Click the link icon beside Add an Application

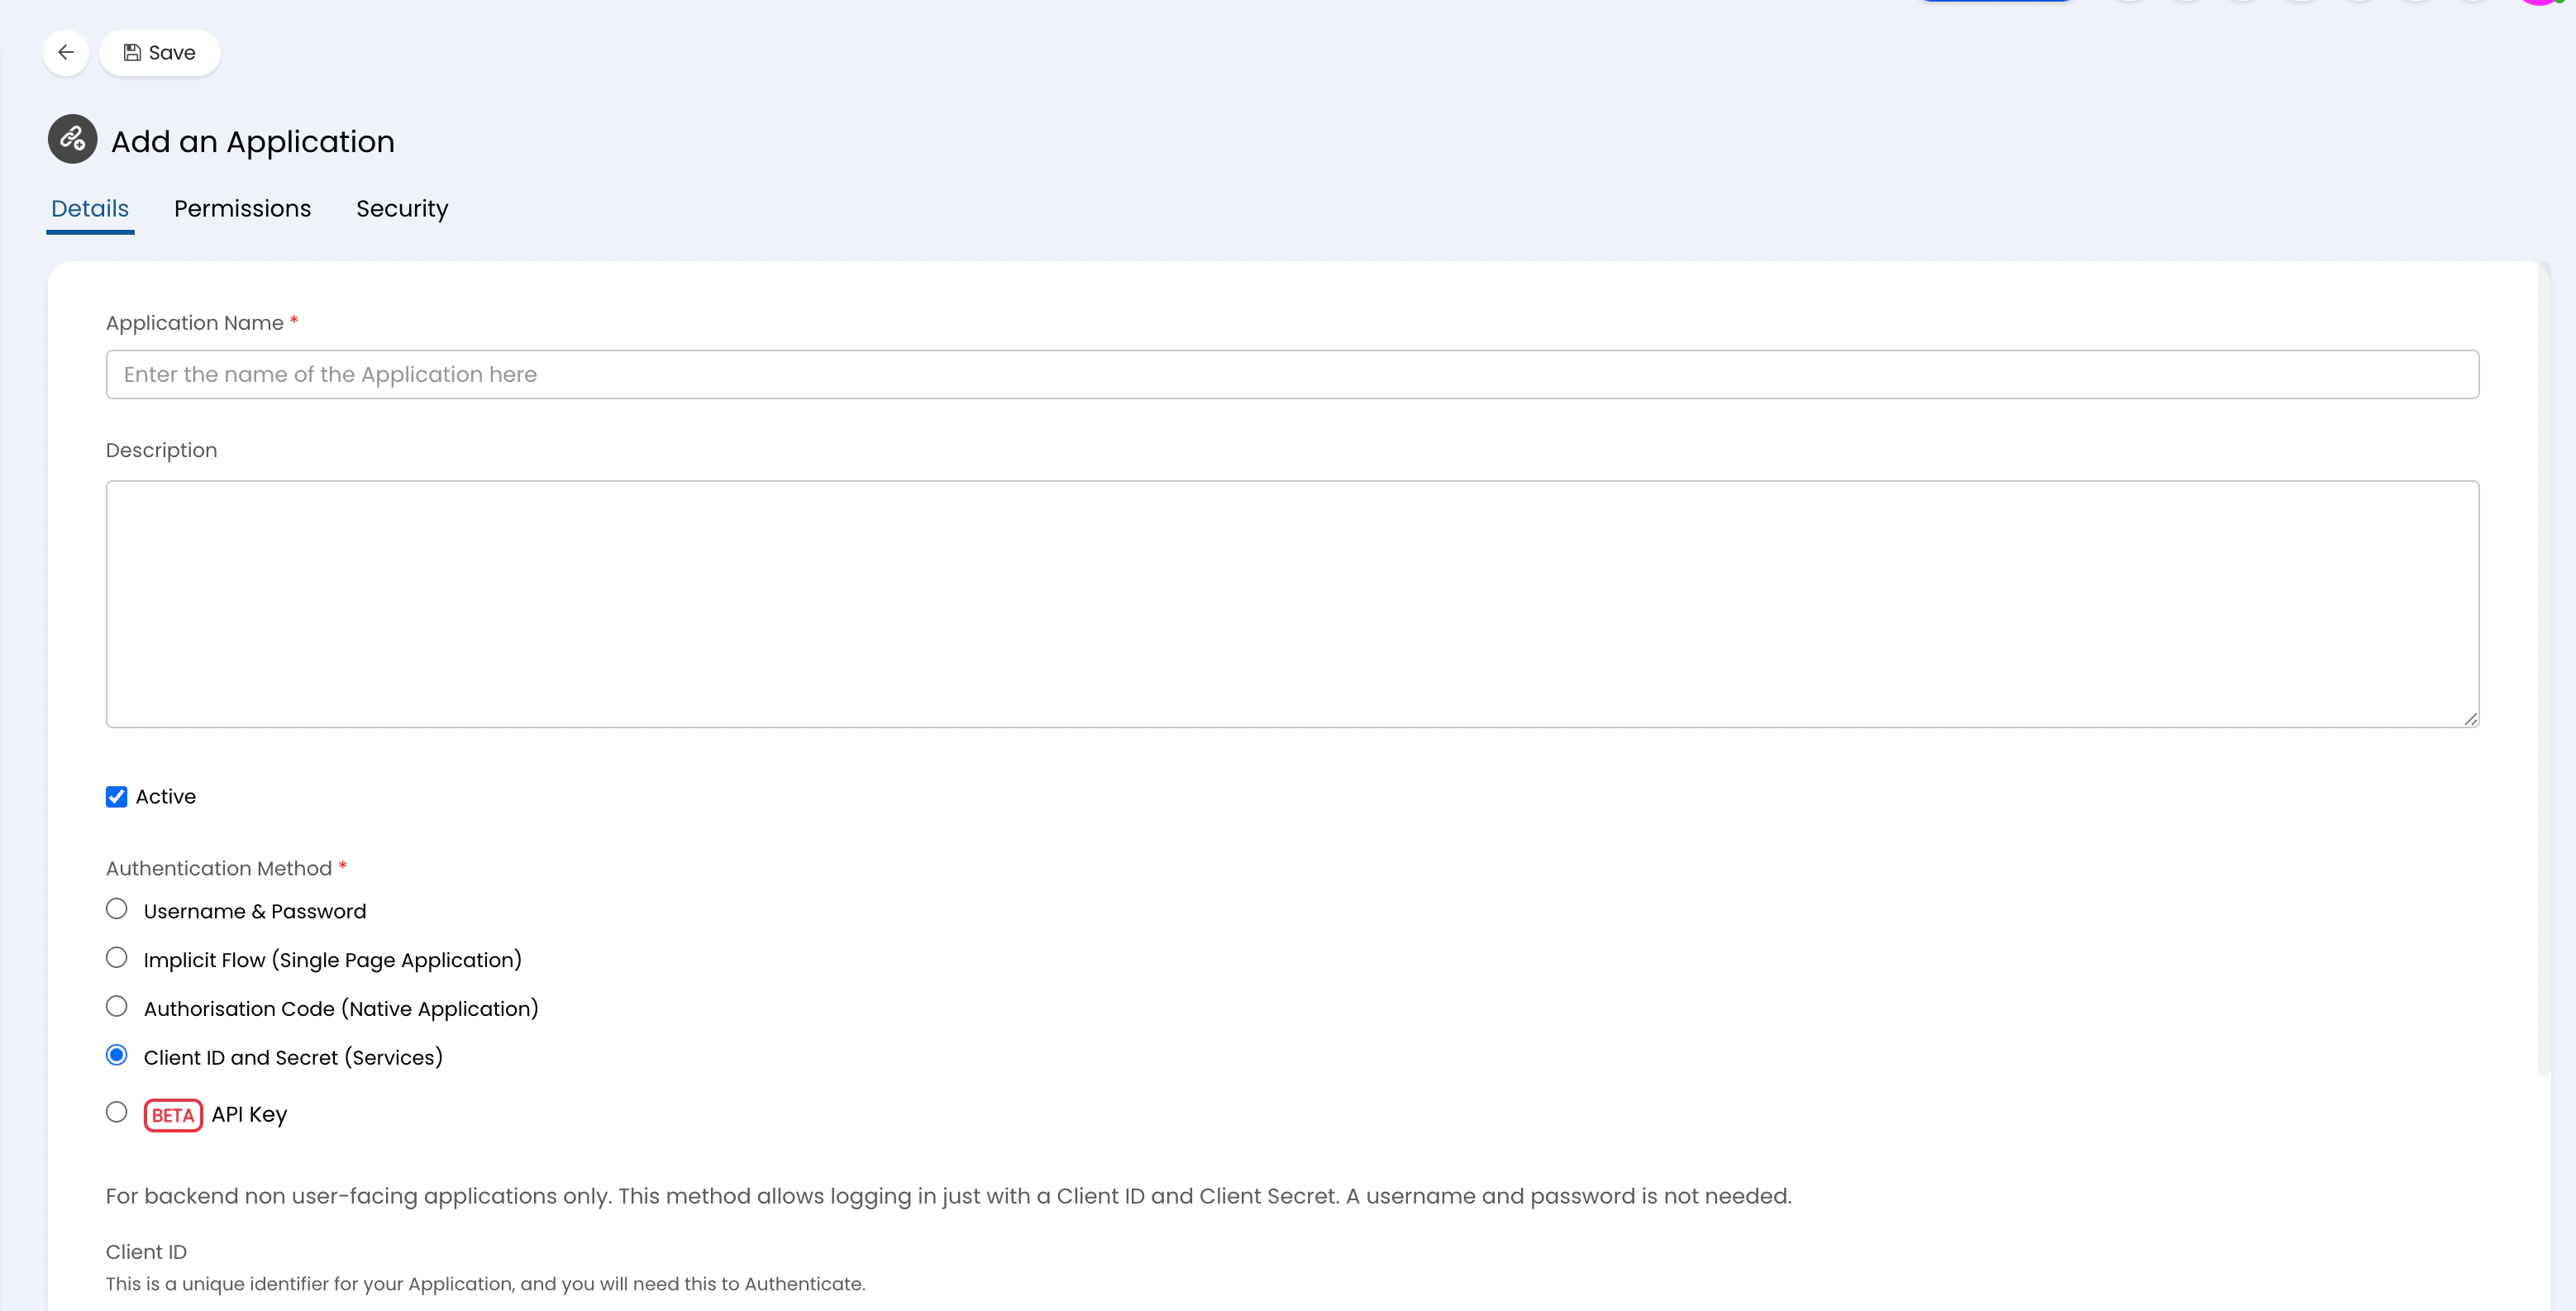(x=73, y=139)
